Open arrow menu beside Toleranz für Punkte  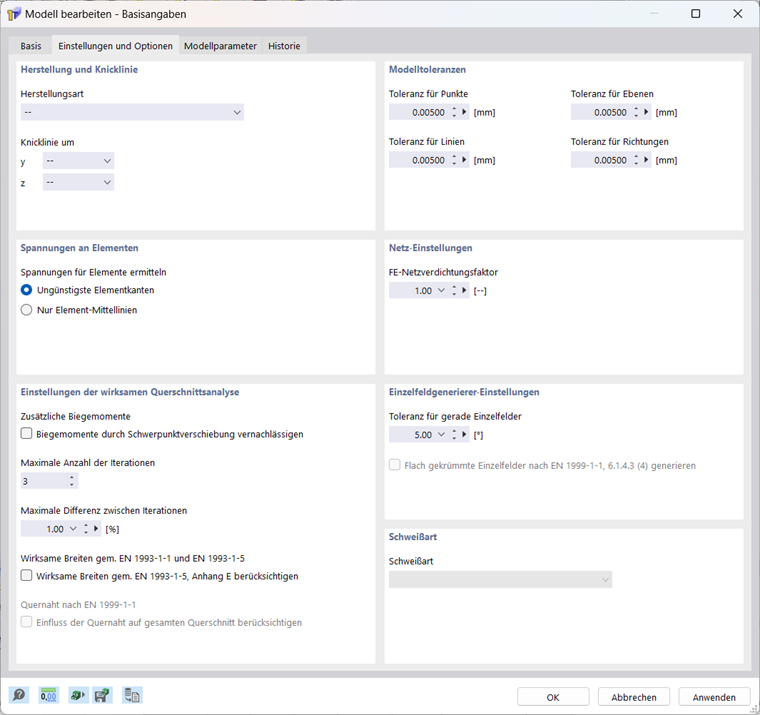[x=464, y=112]
